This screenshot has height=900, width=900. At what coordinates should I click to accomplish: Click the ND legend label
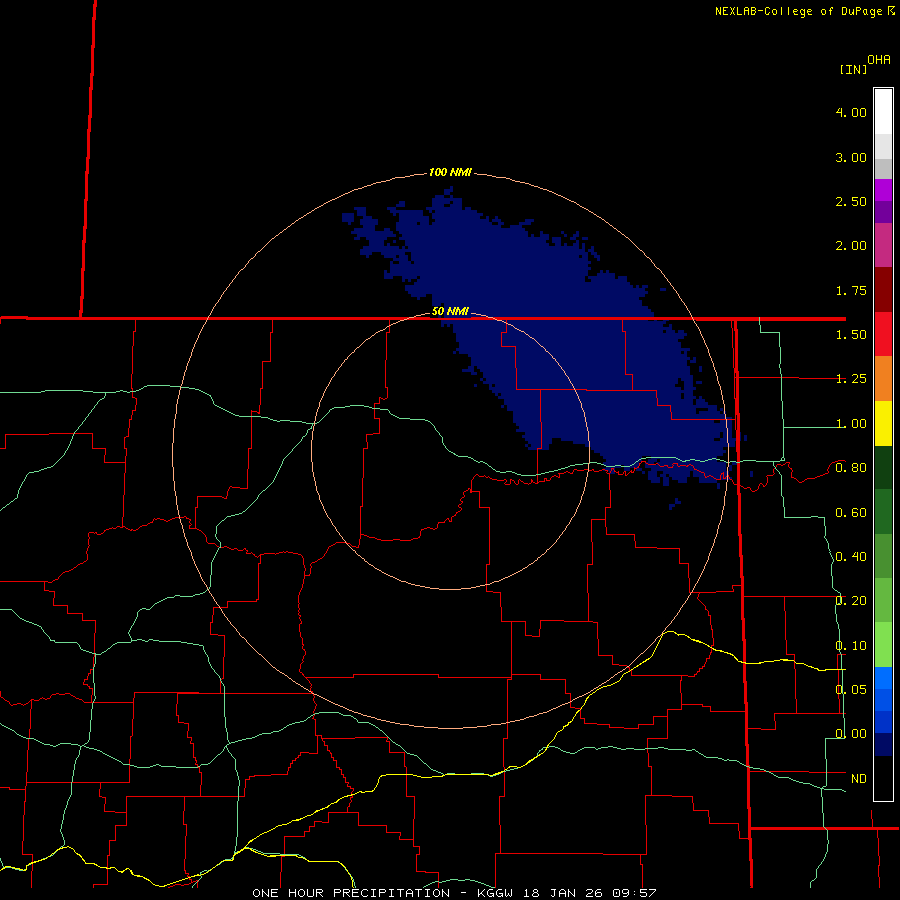(859, 779)
